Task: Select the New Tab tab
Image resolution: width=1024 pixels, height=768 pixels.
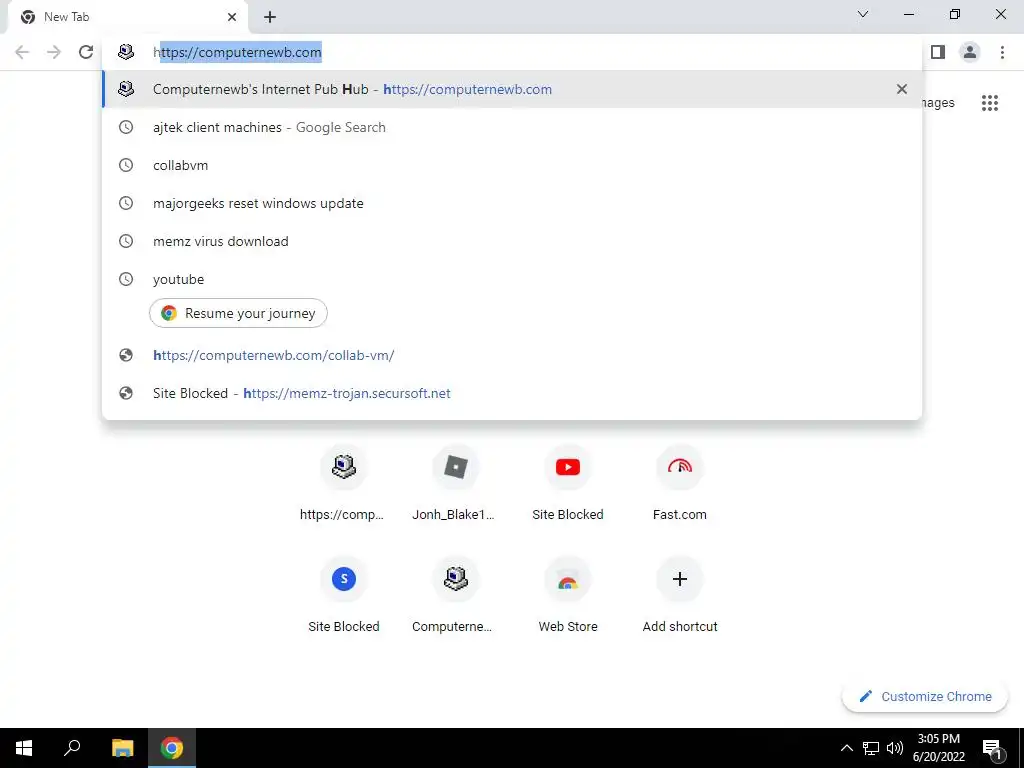Action: (x=128, y=17)
